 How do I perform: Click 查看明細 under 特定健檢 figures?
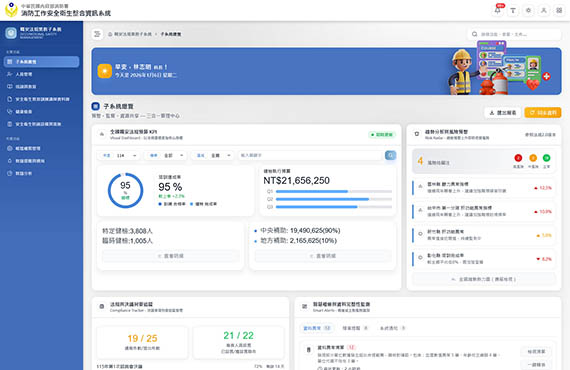click(171, 256)
